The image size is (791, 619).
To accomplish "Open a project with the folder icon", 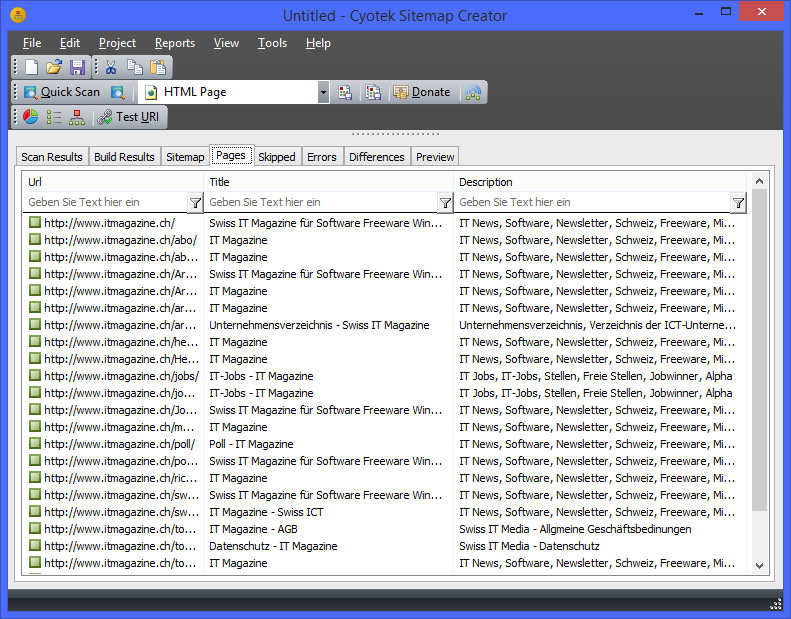I will (x=54, y=67).
